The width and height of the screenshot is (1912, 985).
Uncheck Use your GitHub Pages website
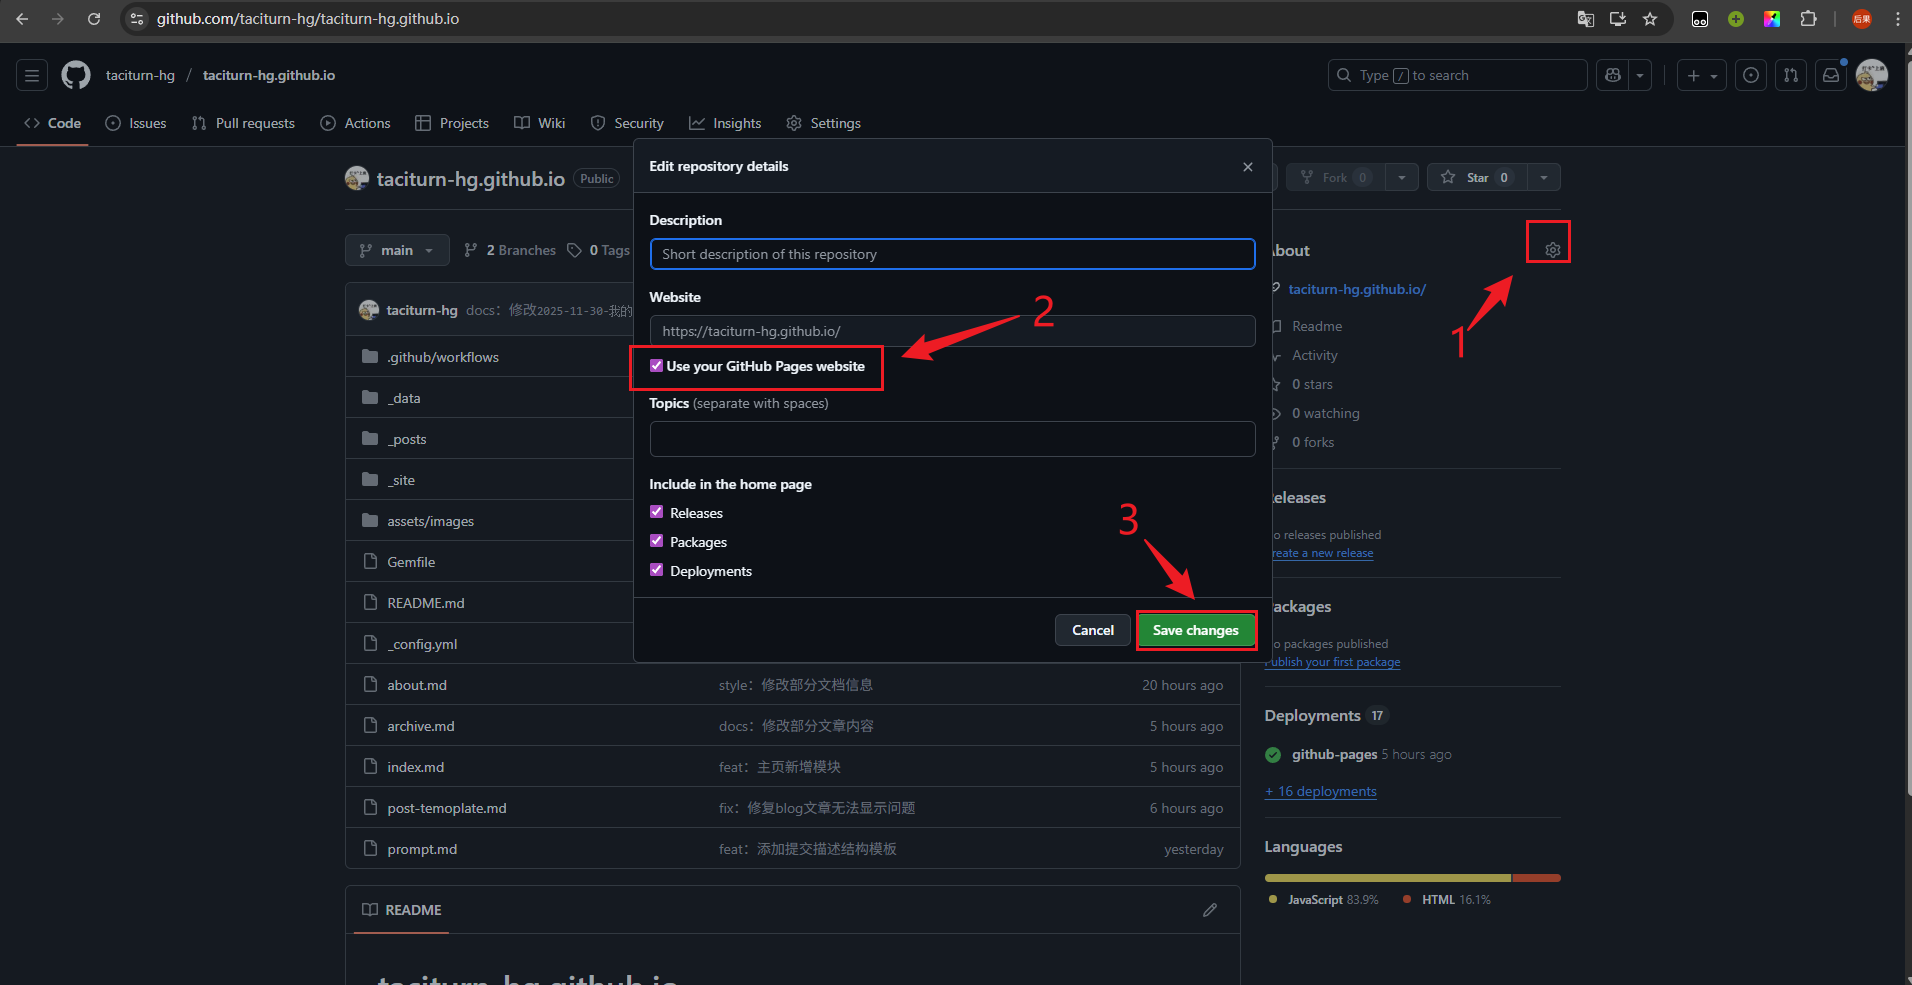[x=657, y=366]
